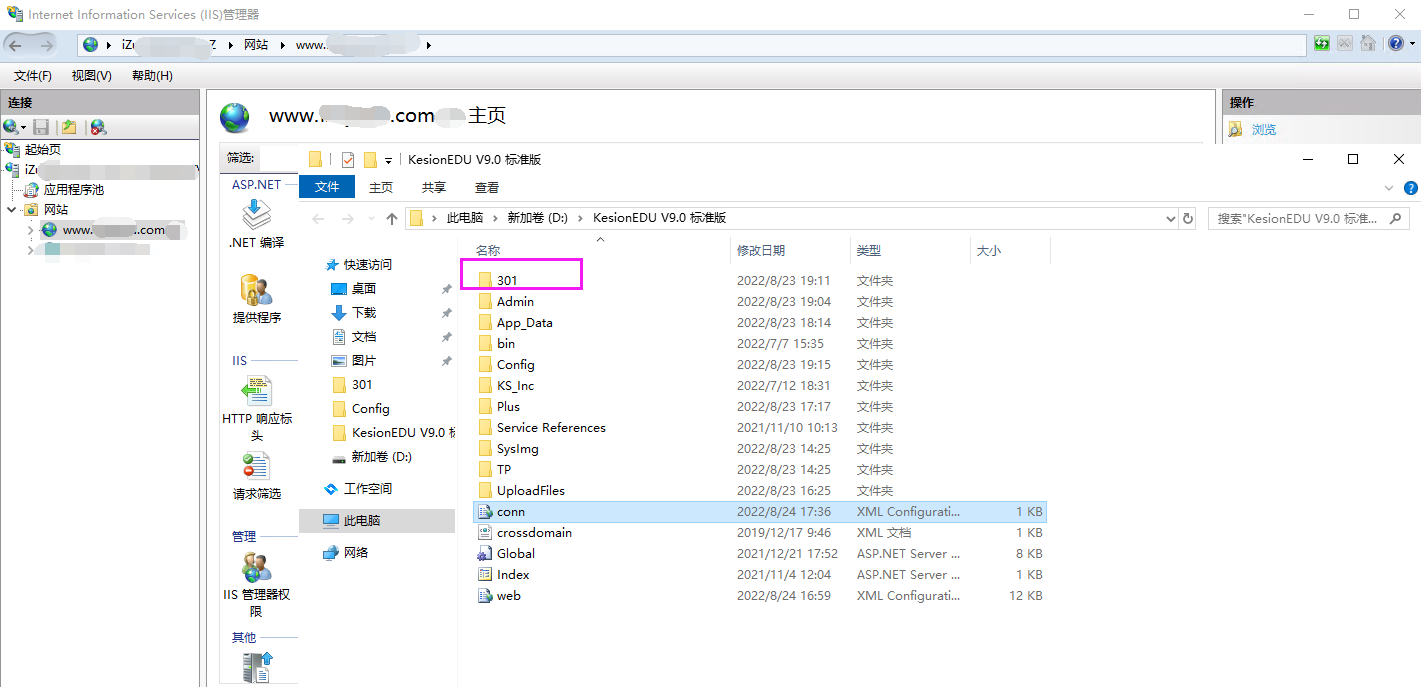Open the HTTP 响应标头 feature icon
The height and width of the screenshot is (687, 1421).
tap(257, 392)
